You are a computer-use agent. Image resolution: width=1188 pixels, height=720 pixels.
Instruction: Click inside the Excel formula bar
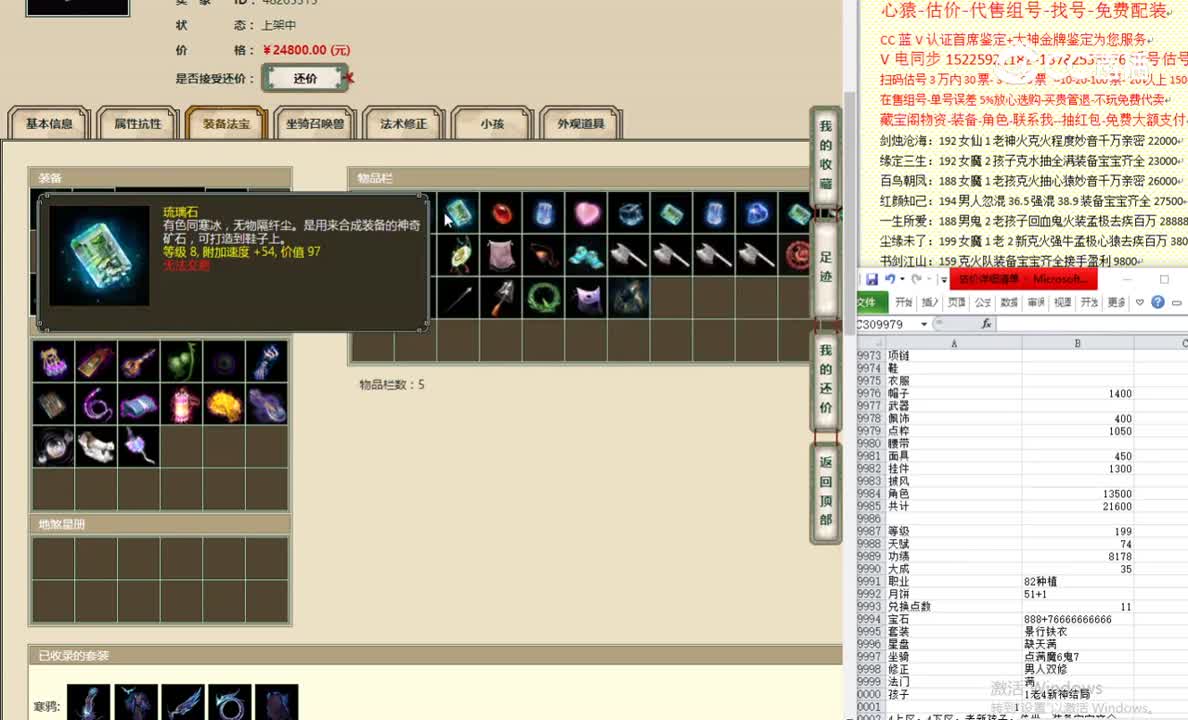point(1080,323)
